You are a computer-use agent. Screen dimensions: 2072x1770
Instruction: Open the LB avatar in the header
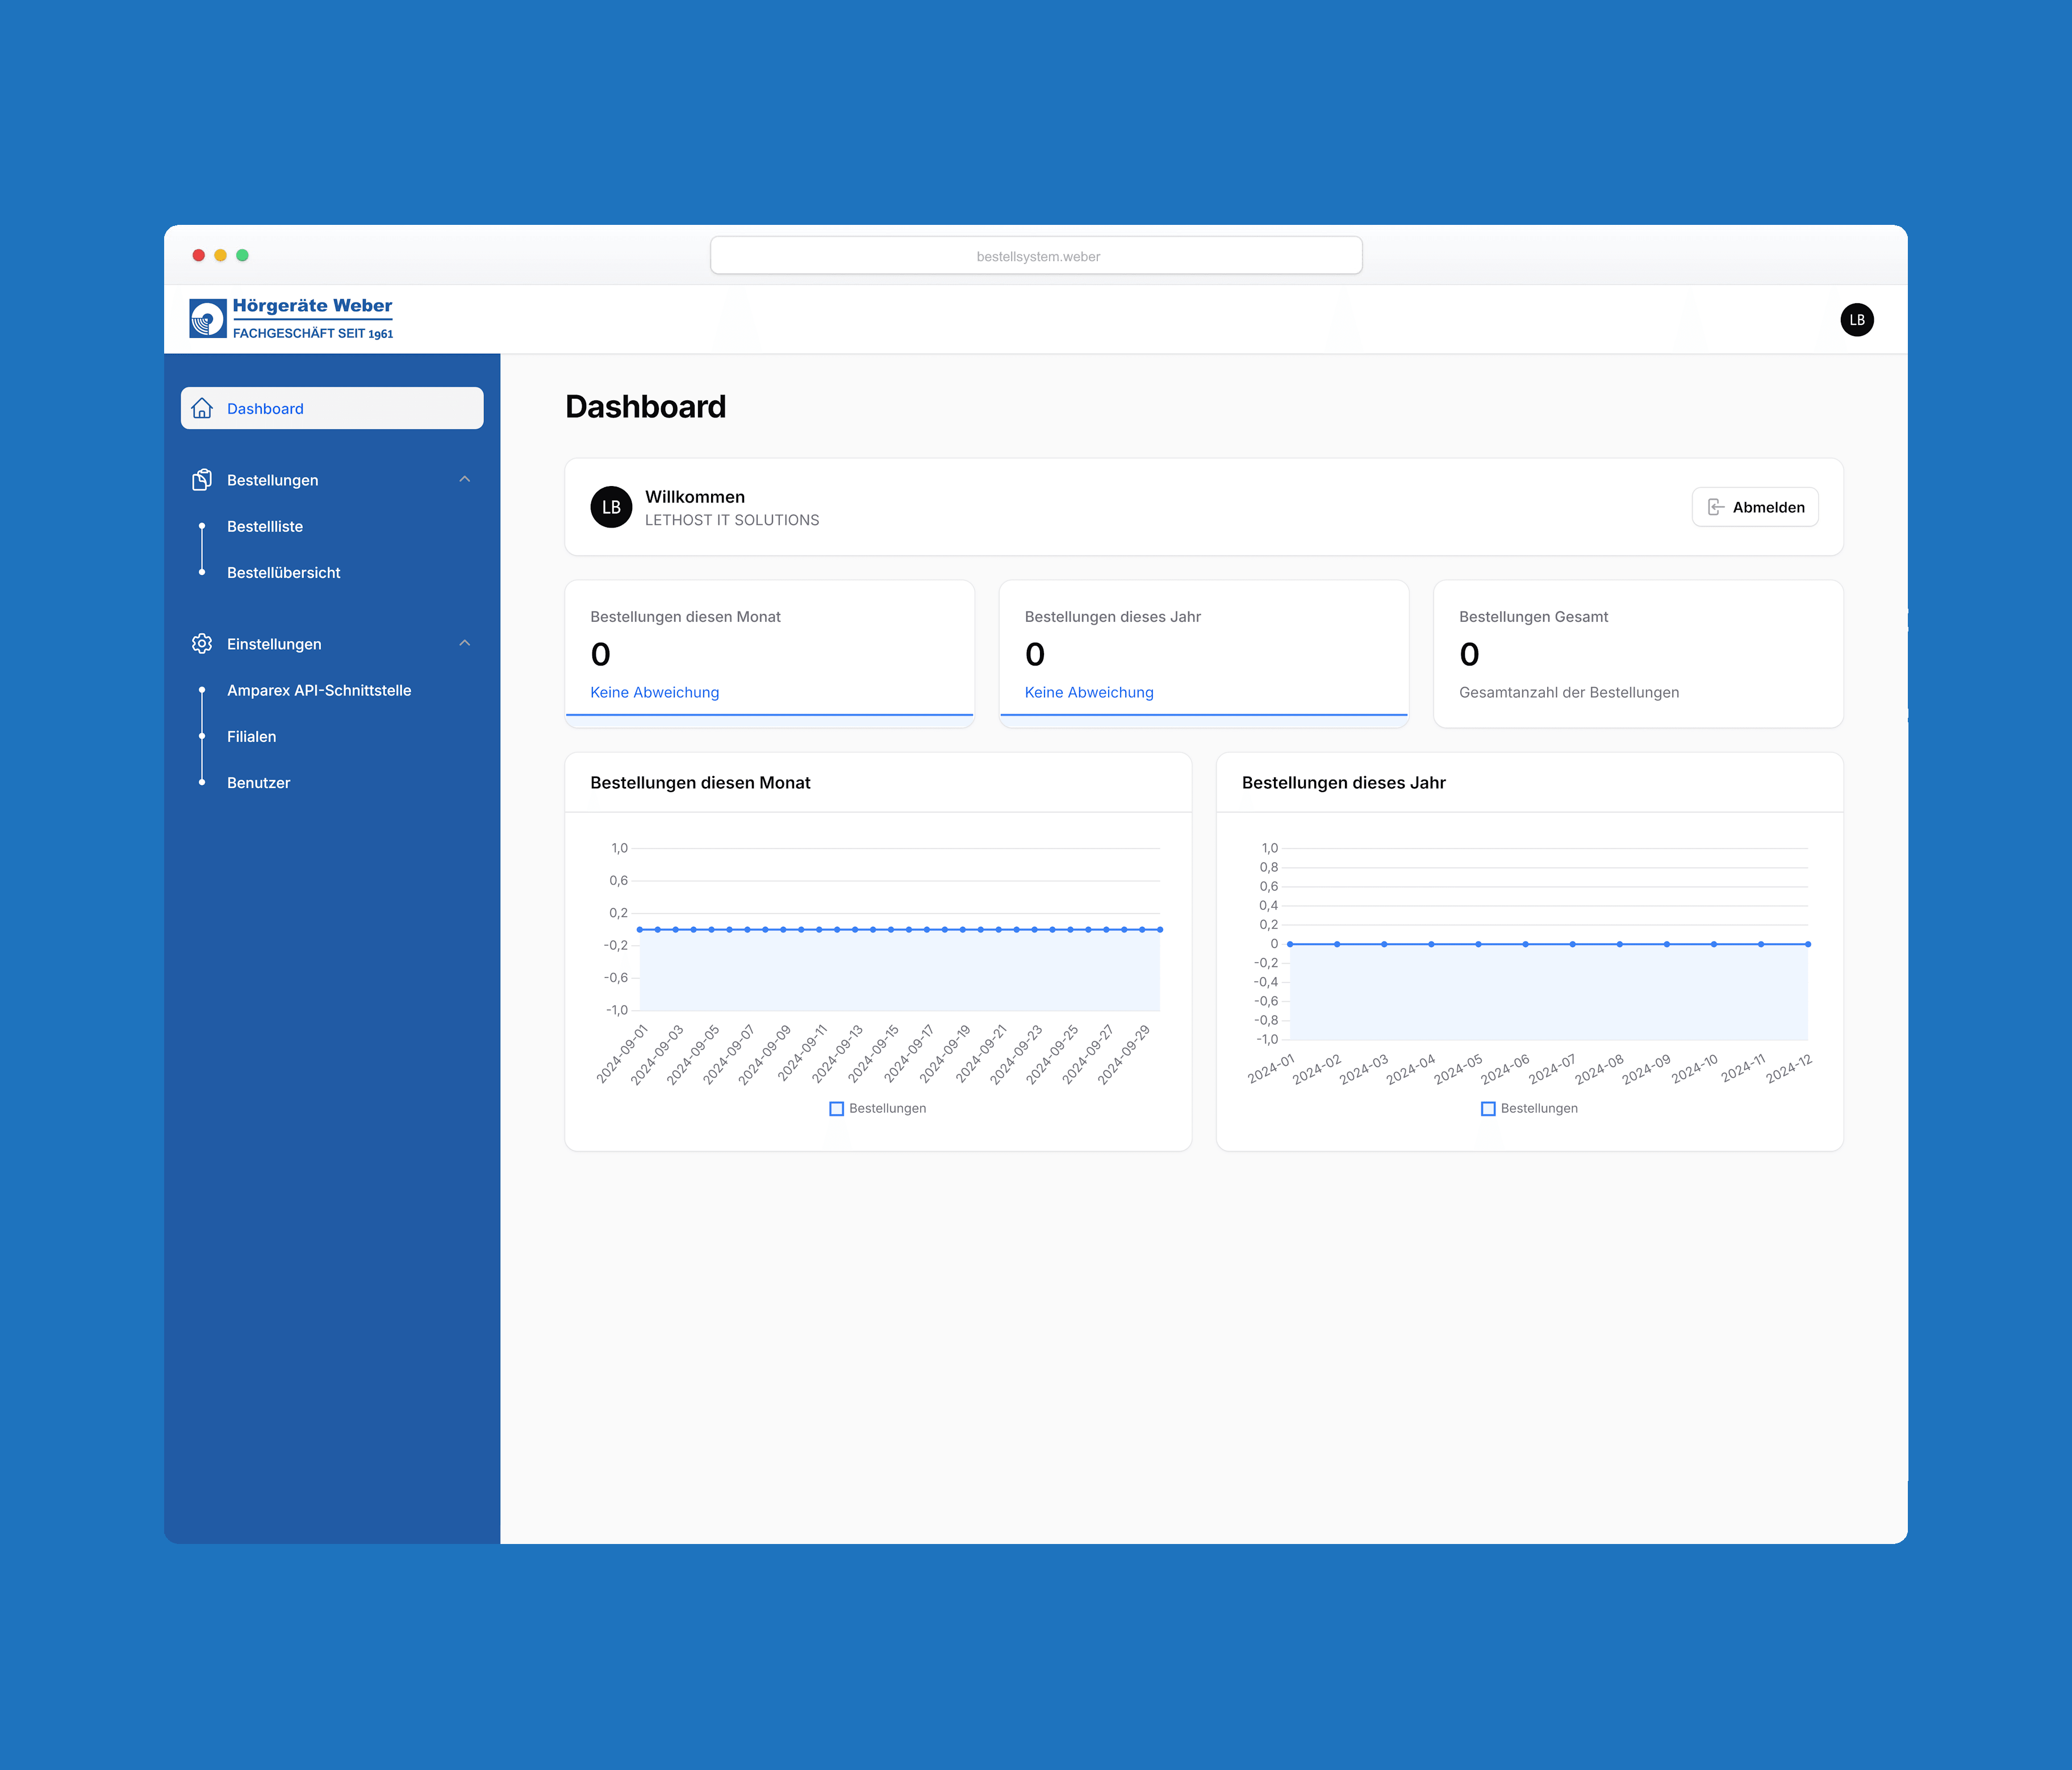tap(1856, 320)
